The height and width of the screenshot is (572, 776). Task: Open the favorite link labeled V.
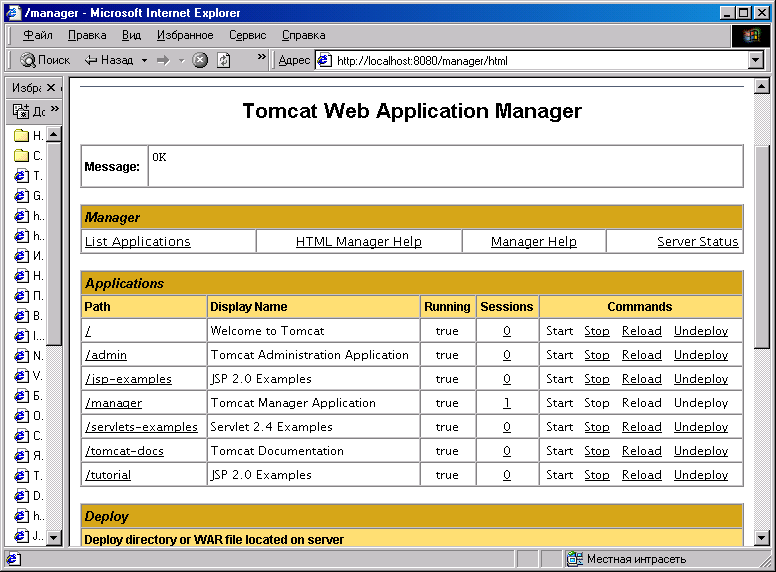click(x=29, y=376)
